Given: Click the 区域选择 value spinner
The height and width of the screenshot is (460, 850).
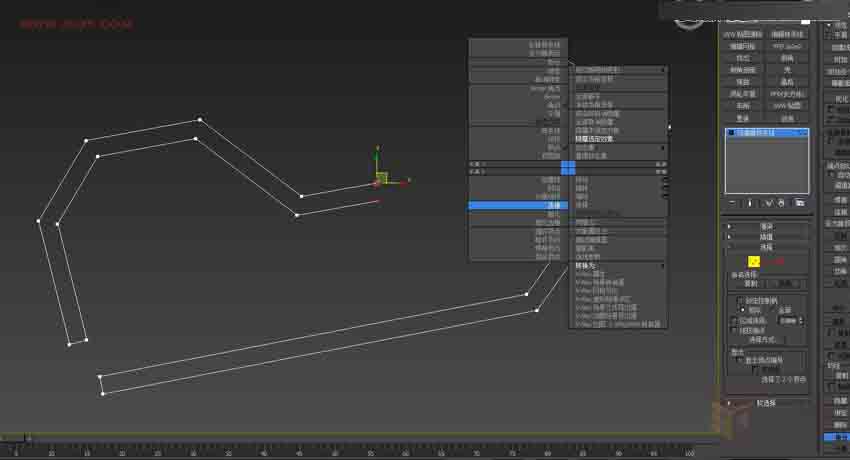Looking at the screenshot, I should point(802,321).
